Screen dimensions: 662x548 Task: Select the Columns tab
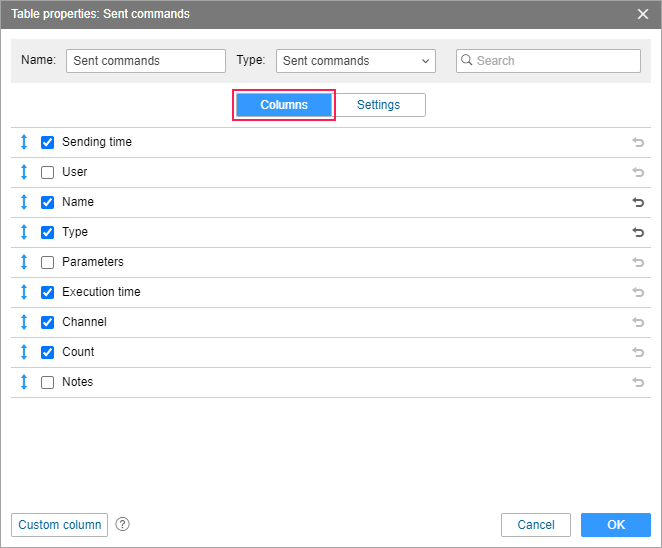pos(284,105)
